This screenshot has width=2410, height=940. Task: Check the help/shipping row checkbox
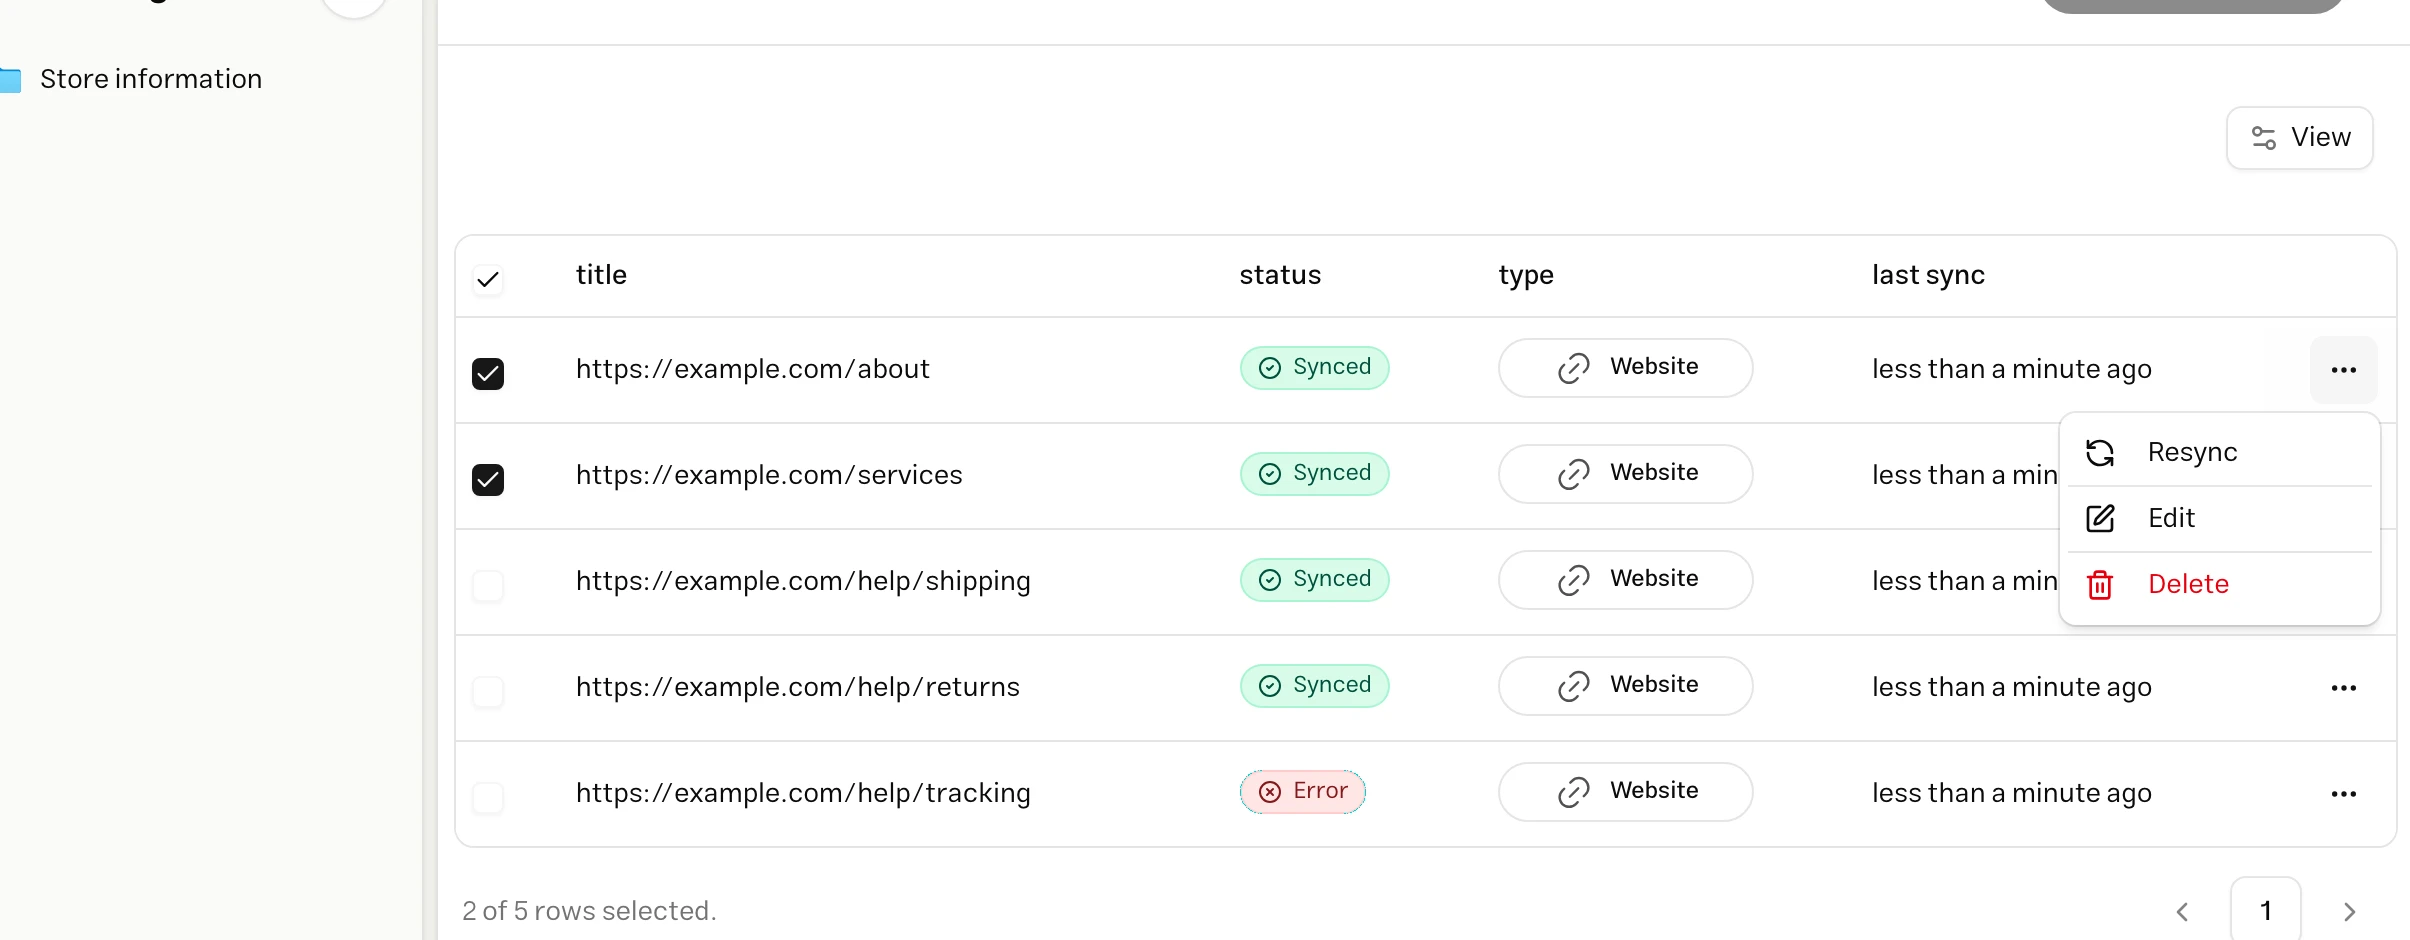click(488, 585)
